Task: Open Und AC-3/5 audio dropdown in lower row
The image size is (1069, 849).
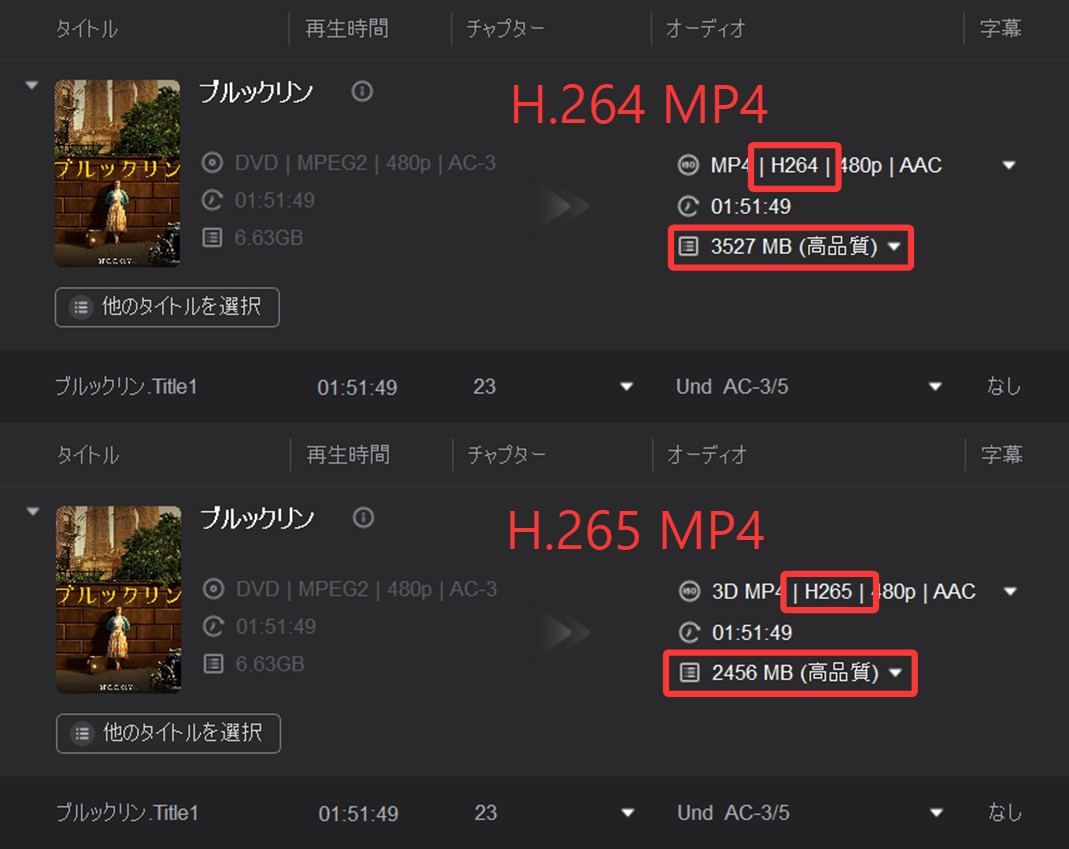Action: pyautogui.click(x=936, y=813)
